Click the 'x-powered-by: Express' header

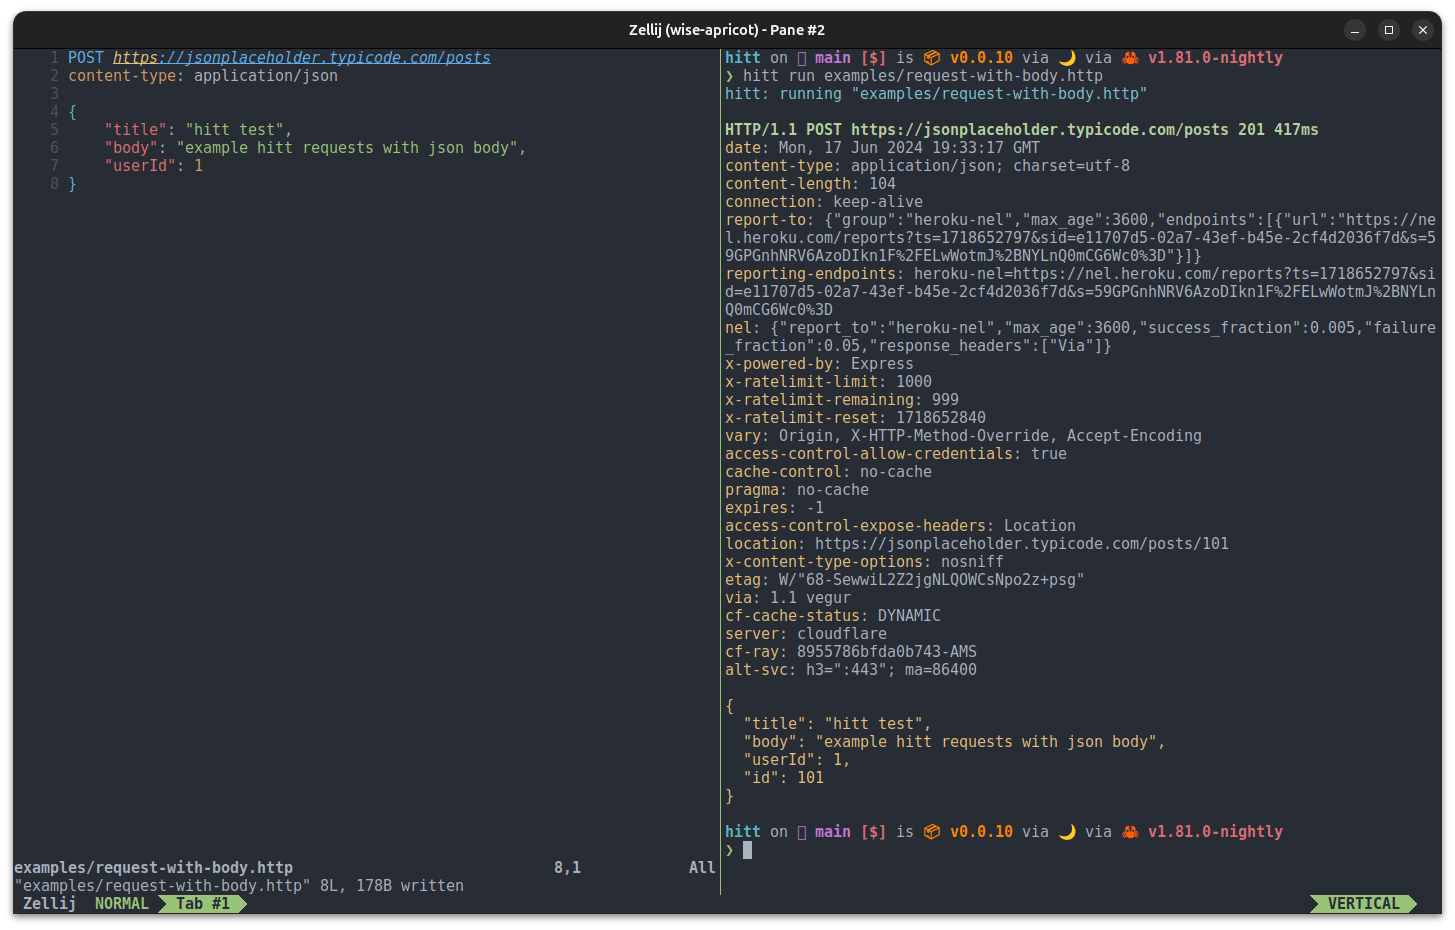[x=819, y=364]
